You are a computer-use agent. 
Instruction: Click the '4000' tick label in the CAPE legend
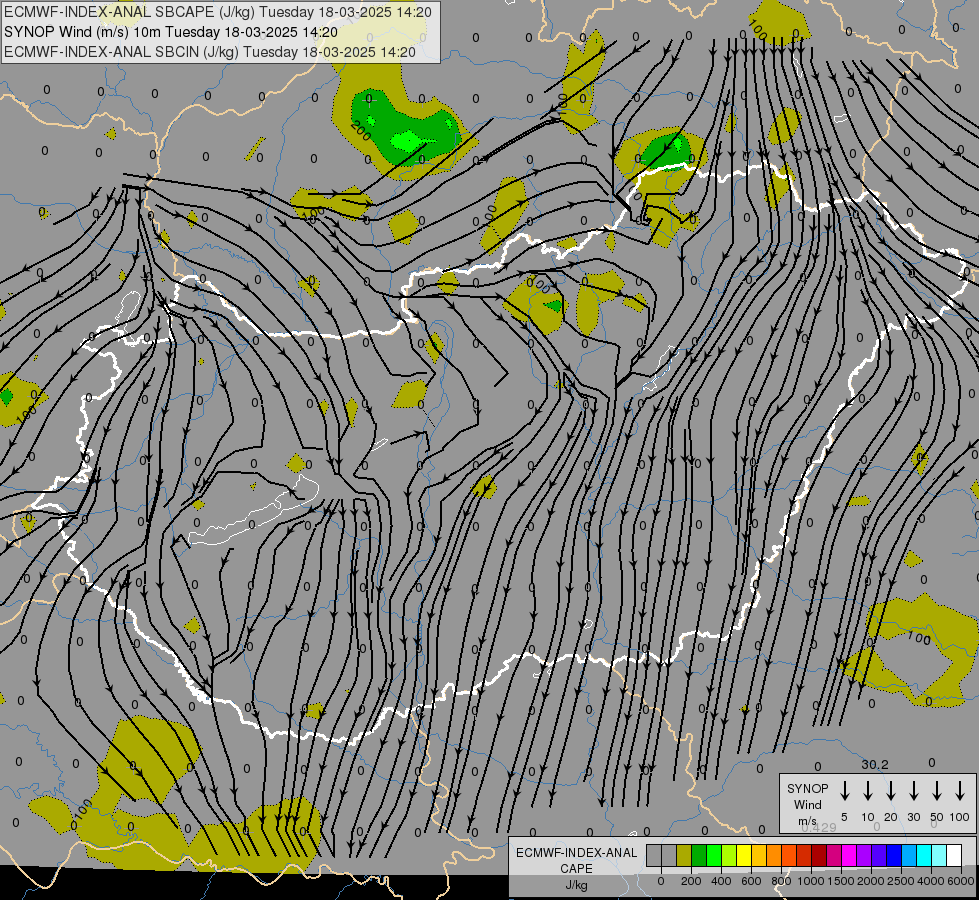tap(931, 881)
